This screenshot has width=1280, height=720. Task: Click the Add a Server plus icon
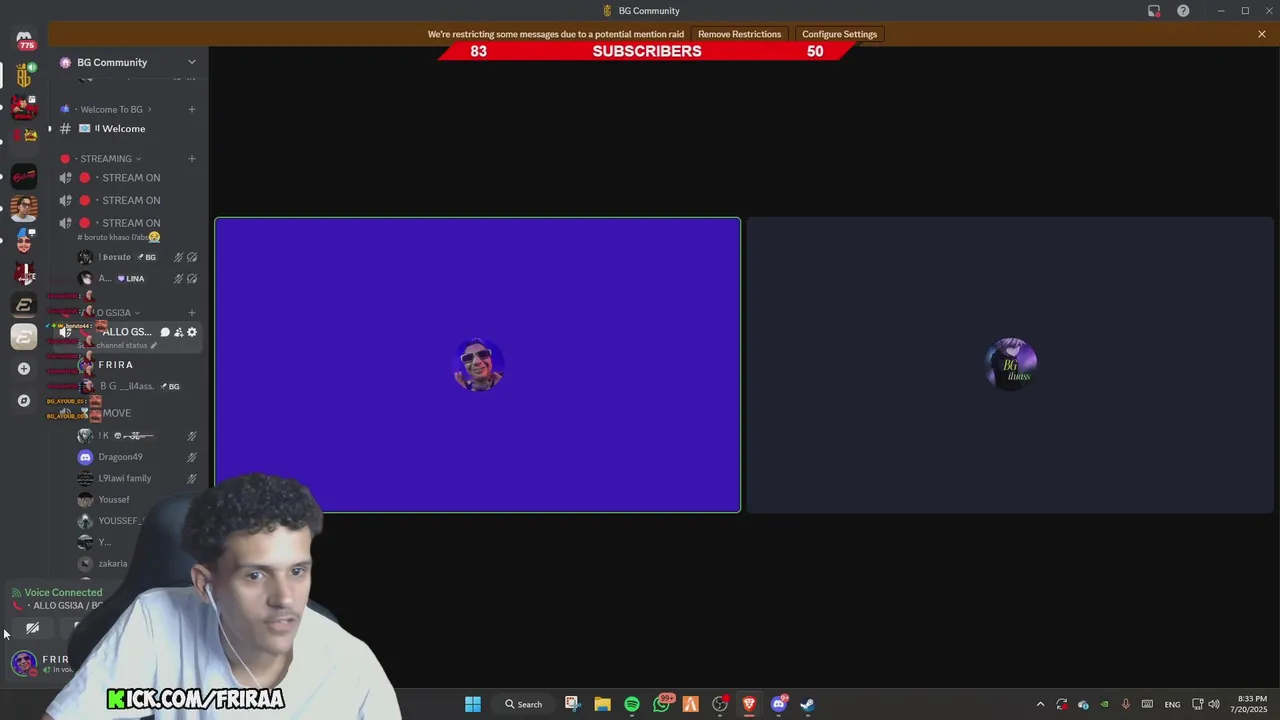click(24, 369)
